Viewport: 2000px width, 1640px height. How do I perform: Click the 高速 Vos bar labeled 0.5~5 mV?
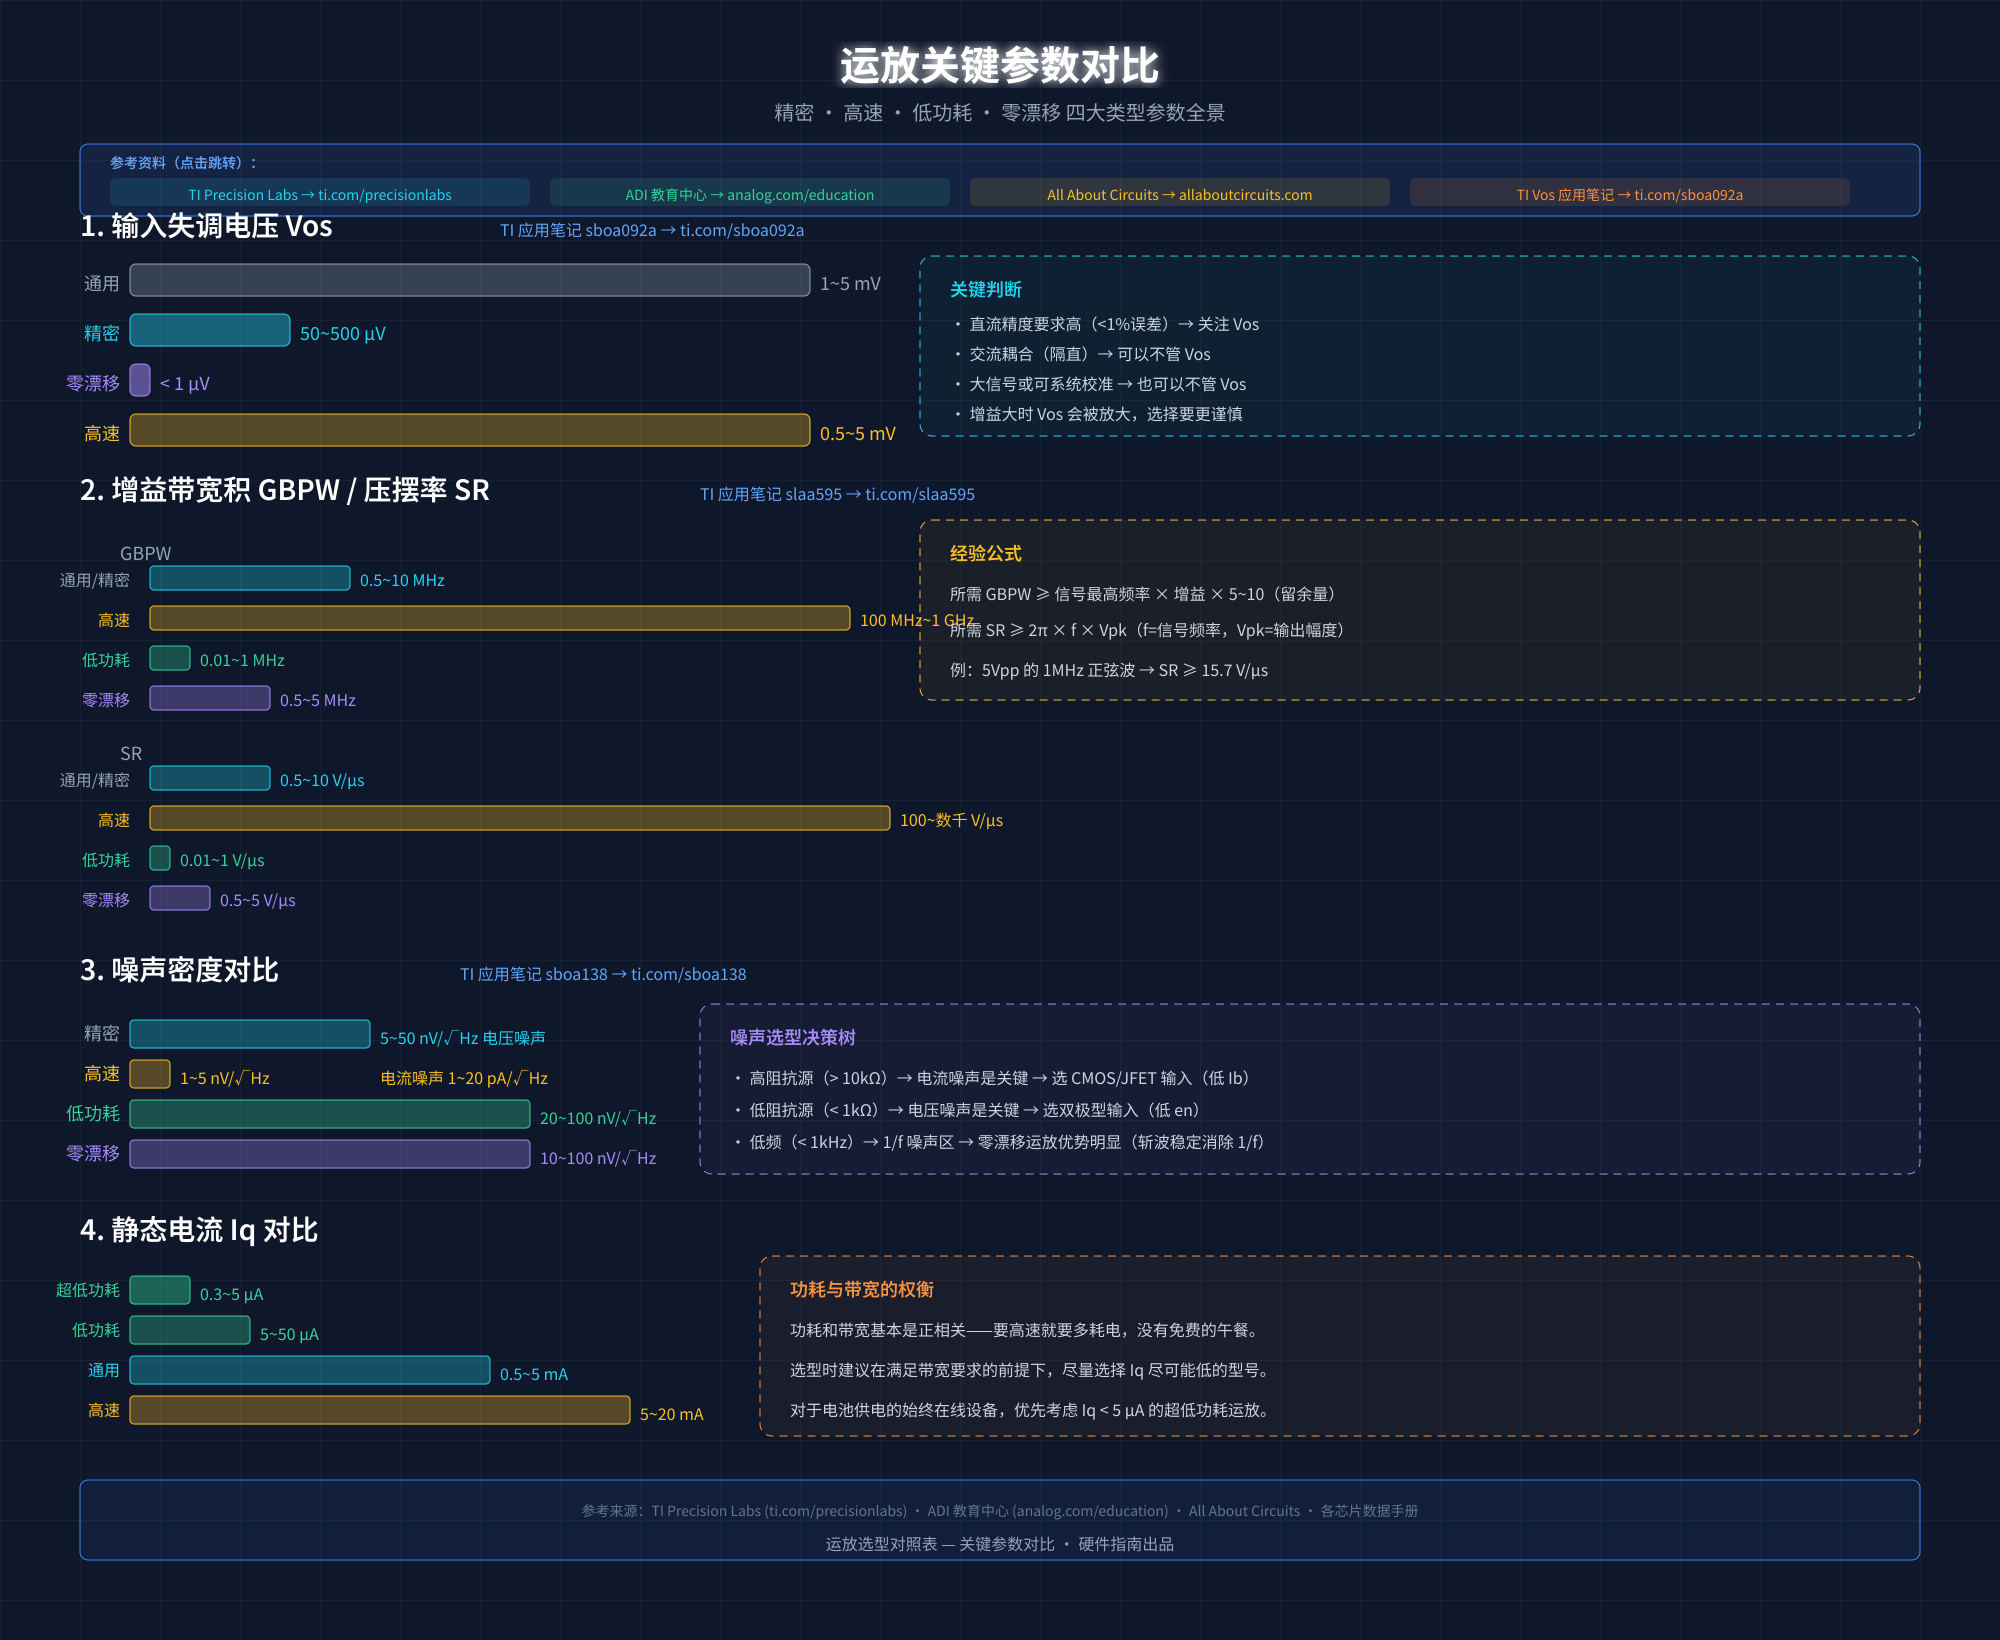[470, 430]
